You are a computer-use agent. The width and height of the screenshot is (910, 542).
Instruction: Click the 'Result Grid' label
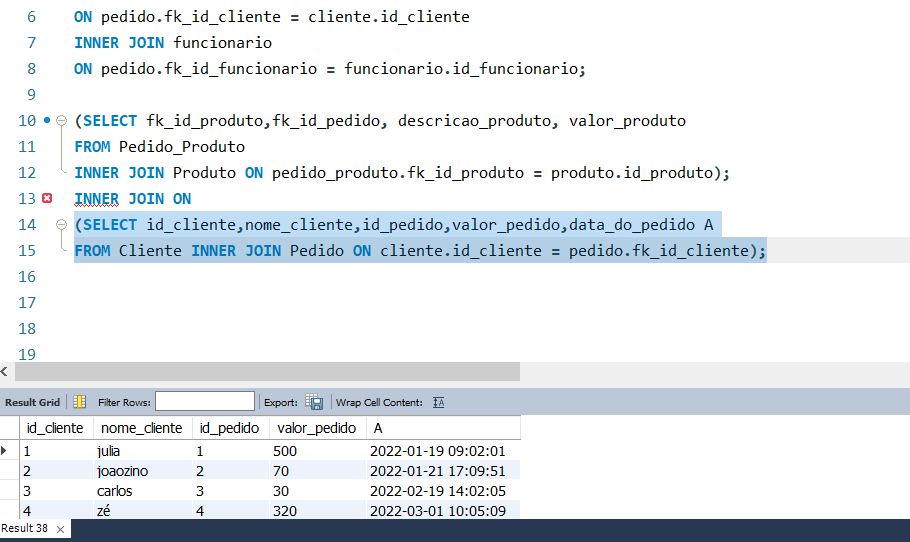pyautogui.click(x=32, y=402)
